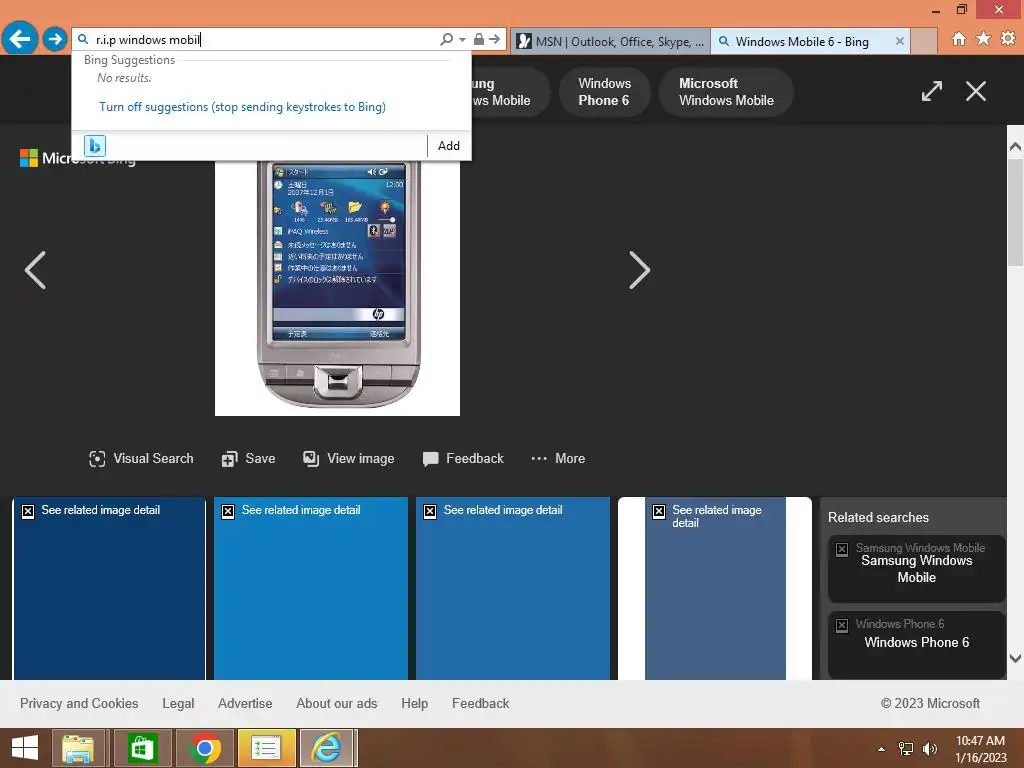The width and height of the screenshot is (1024, 768).
Task: Open fourth related image with white border
Action: coord(715,588)
